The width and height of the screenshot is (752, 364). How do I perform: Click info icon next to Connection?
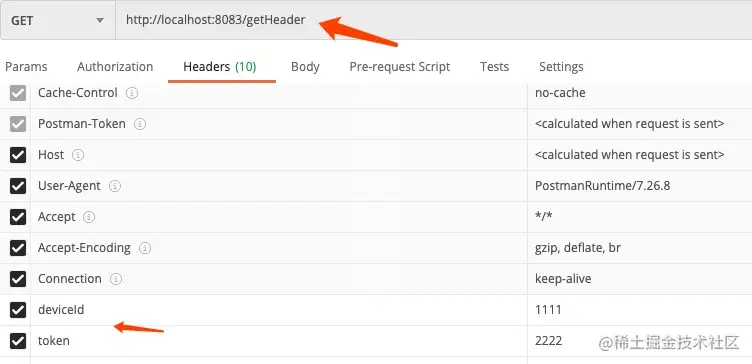116,279
